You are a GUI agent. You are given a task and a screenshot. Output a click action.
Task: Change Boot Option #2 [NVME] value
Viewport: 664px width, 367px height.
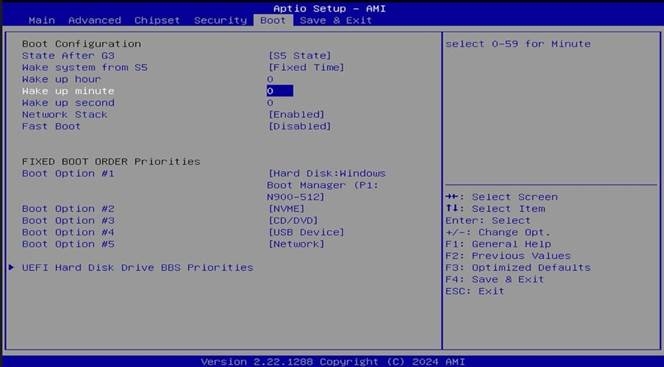coord(286,209)
